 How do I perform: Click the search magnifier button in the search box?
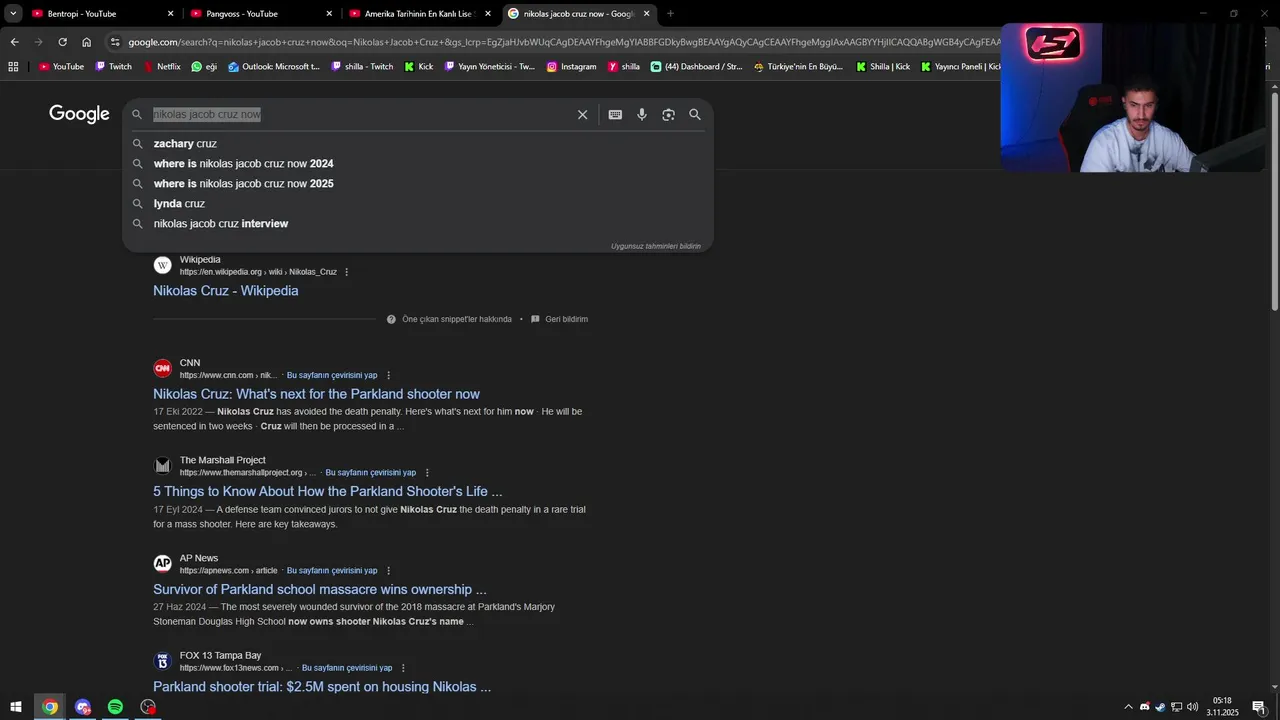click(x=695, y=115)
